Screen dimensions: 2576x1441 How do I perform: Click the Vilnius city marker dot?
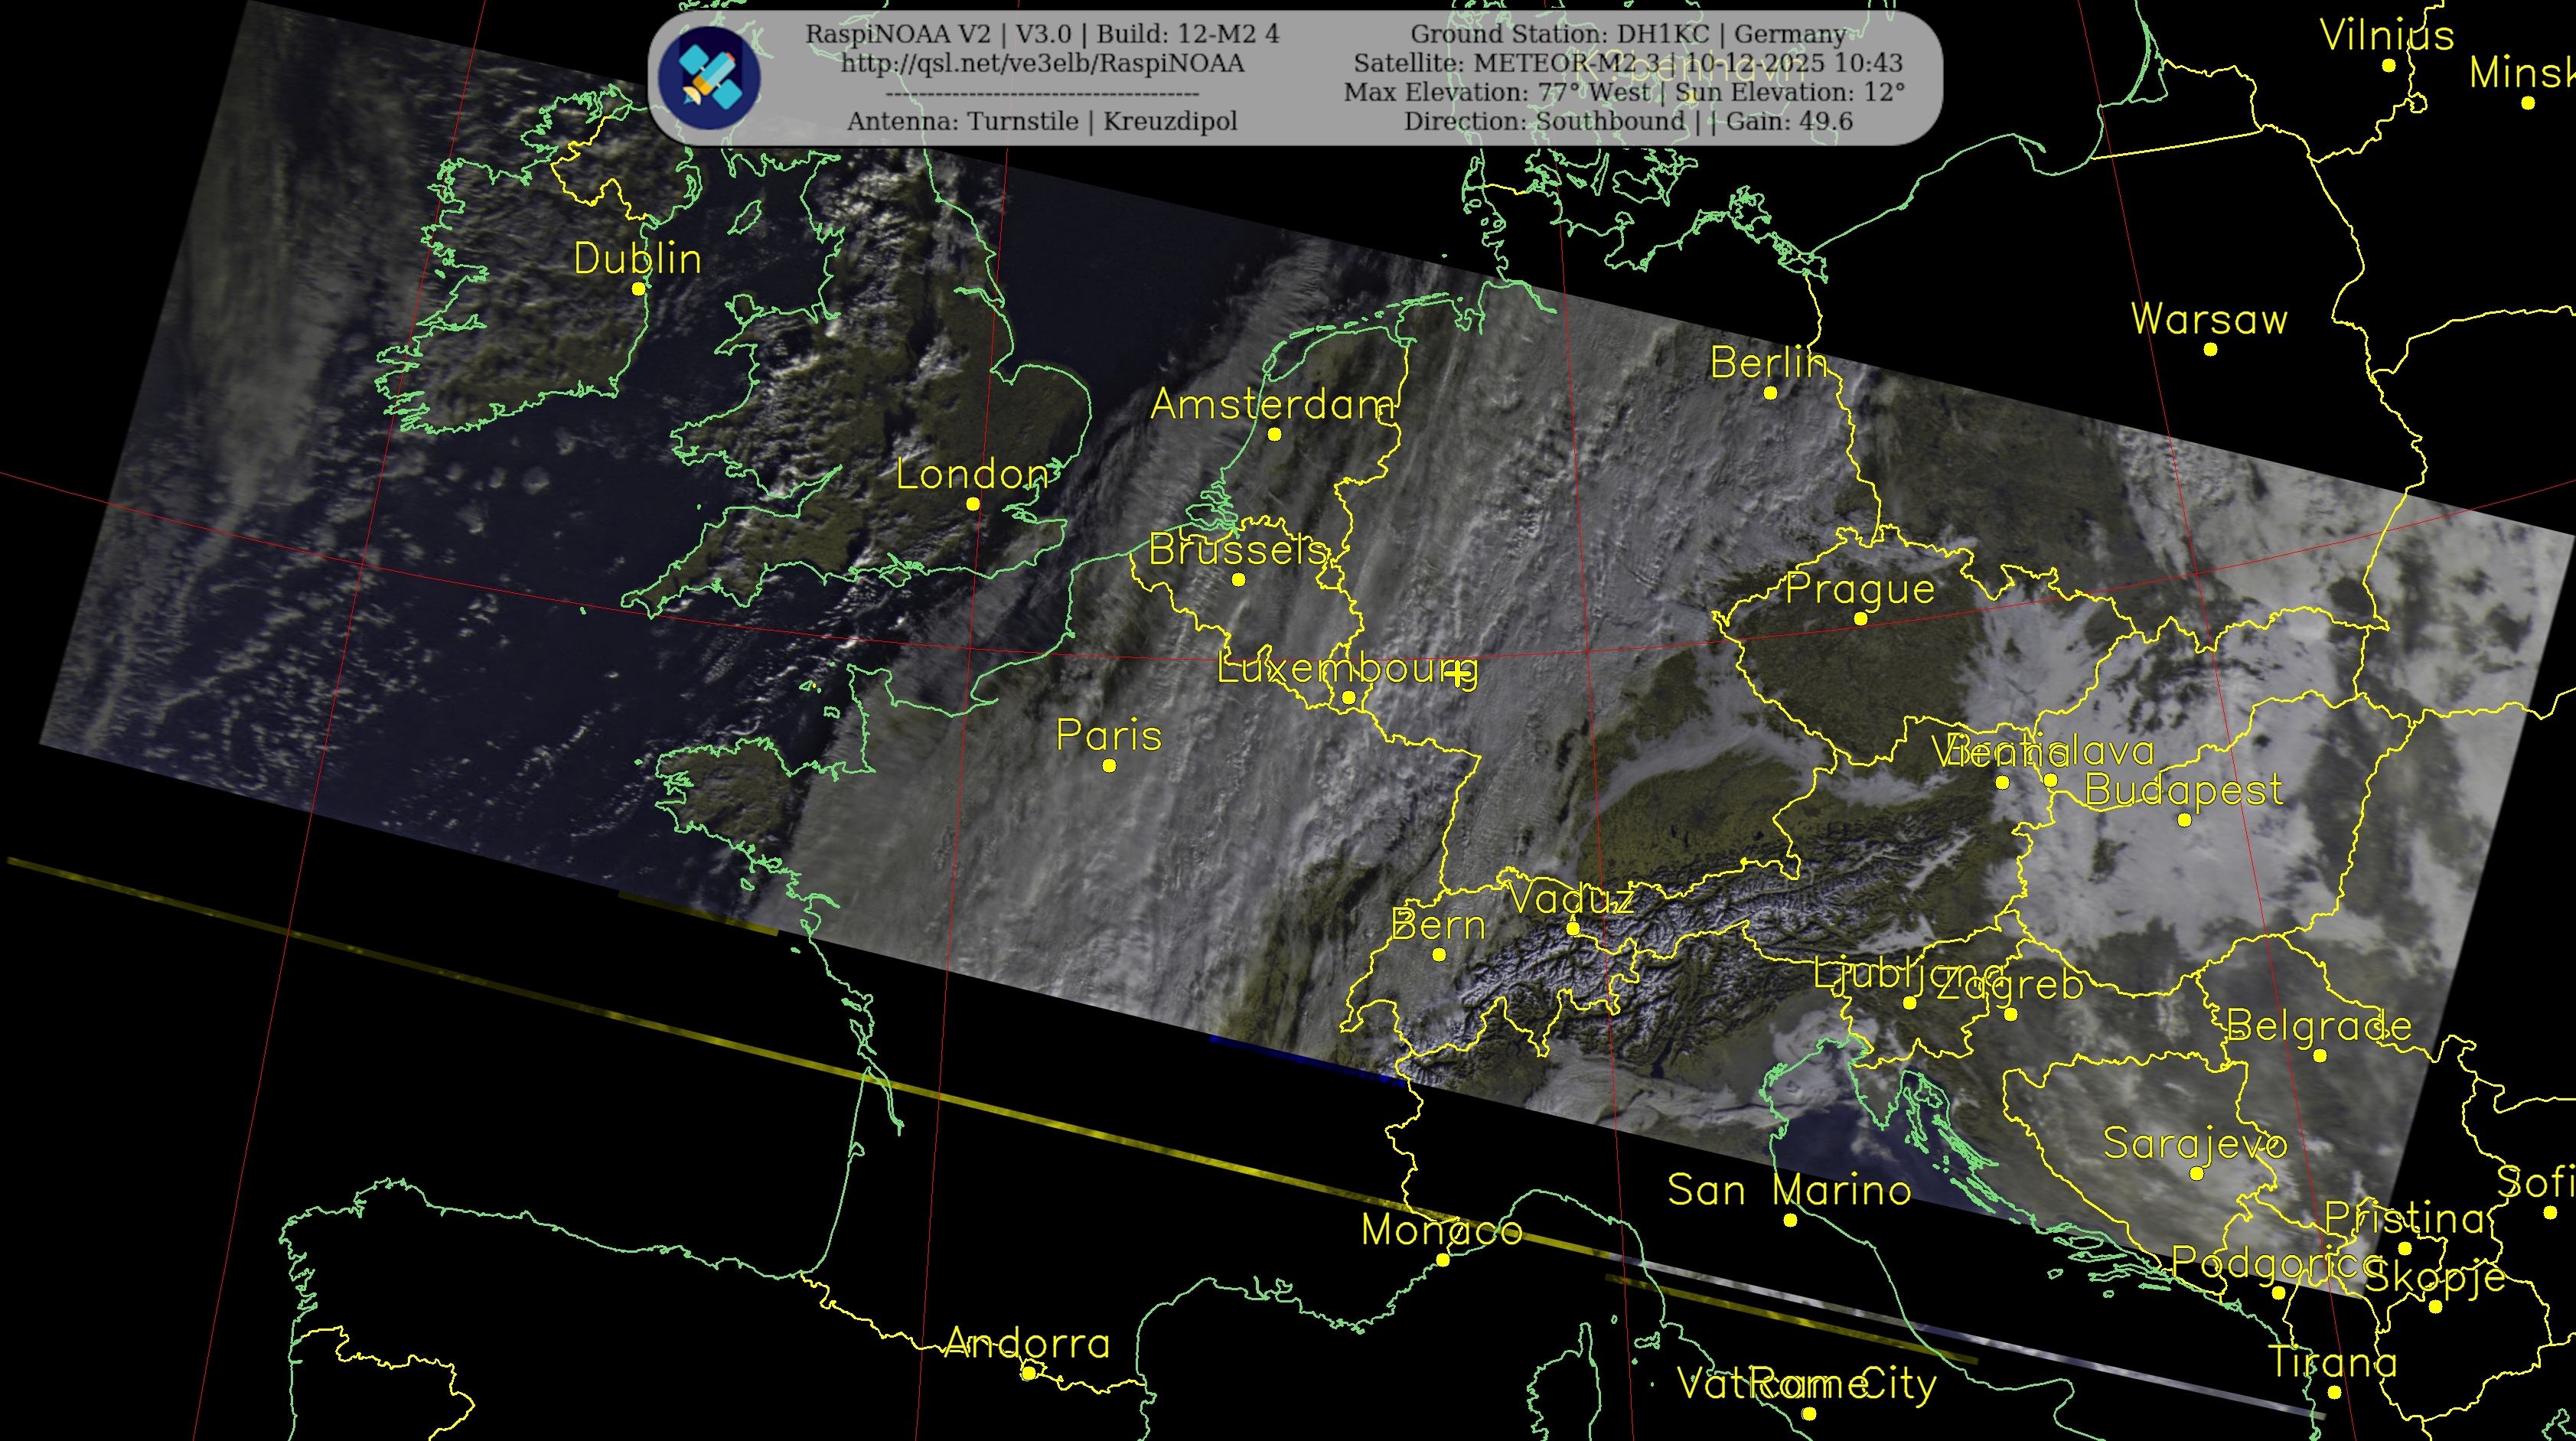pyautogui.click(x=2388, y=66)
